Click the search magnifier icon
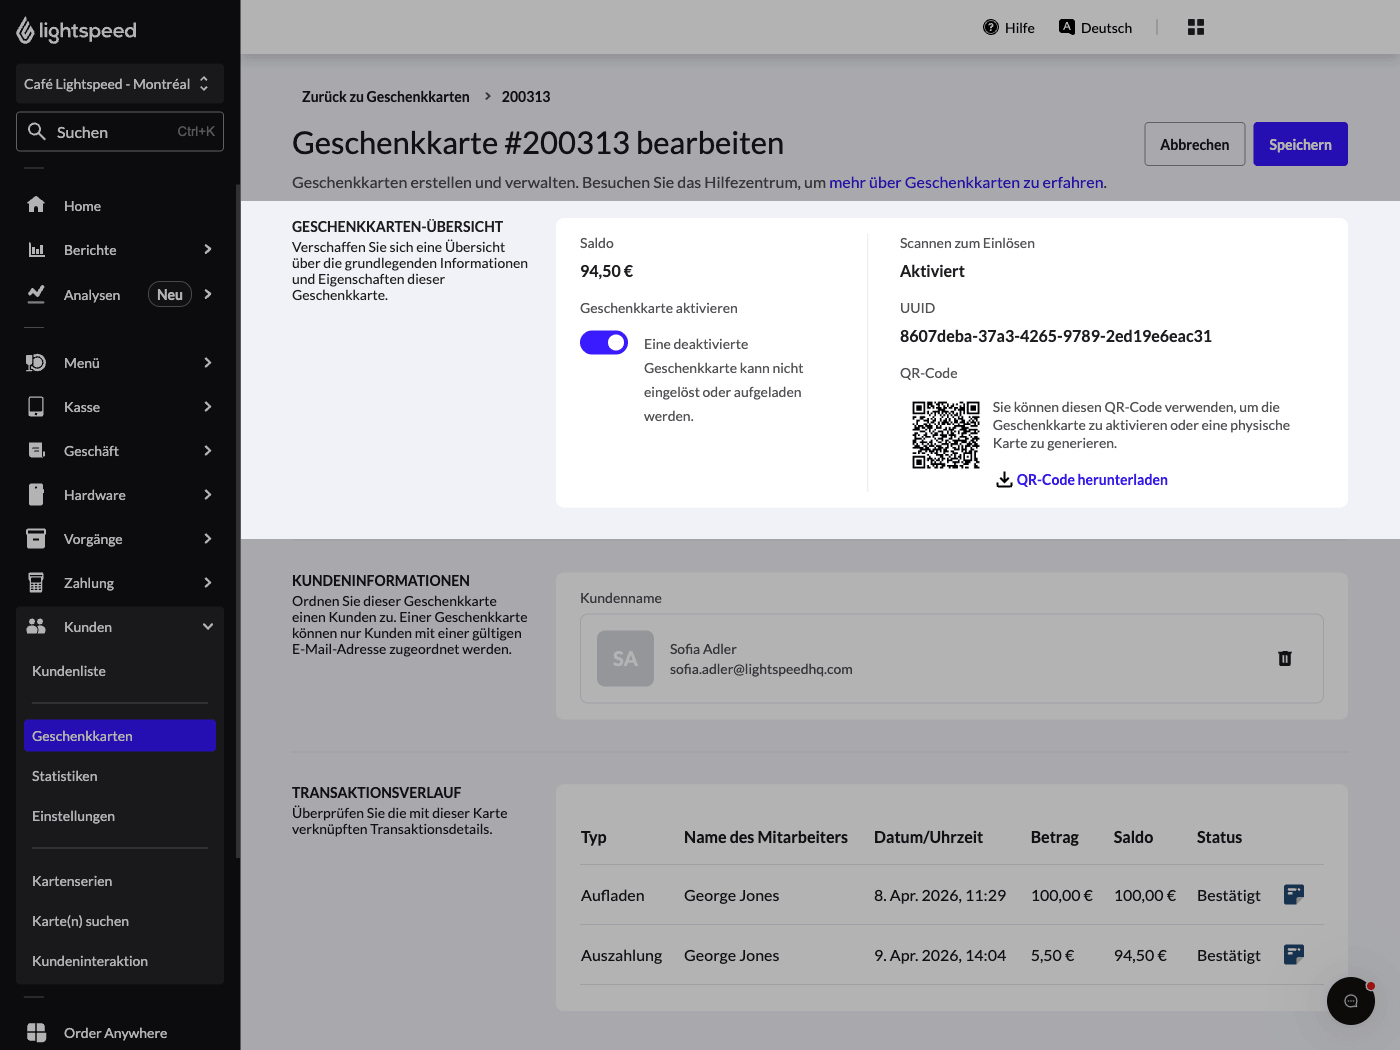1400x1050 pixels. (x=37, y=131)
